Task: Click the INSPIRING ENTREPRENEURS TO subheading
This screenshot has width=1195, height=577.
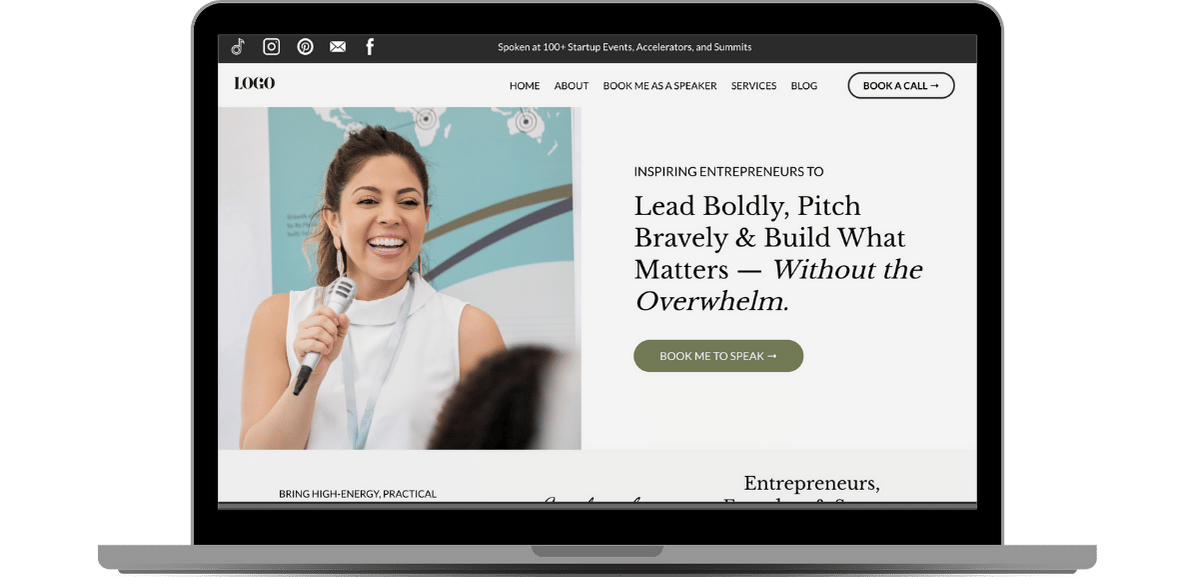Action: point(729,172)
